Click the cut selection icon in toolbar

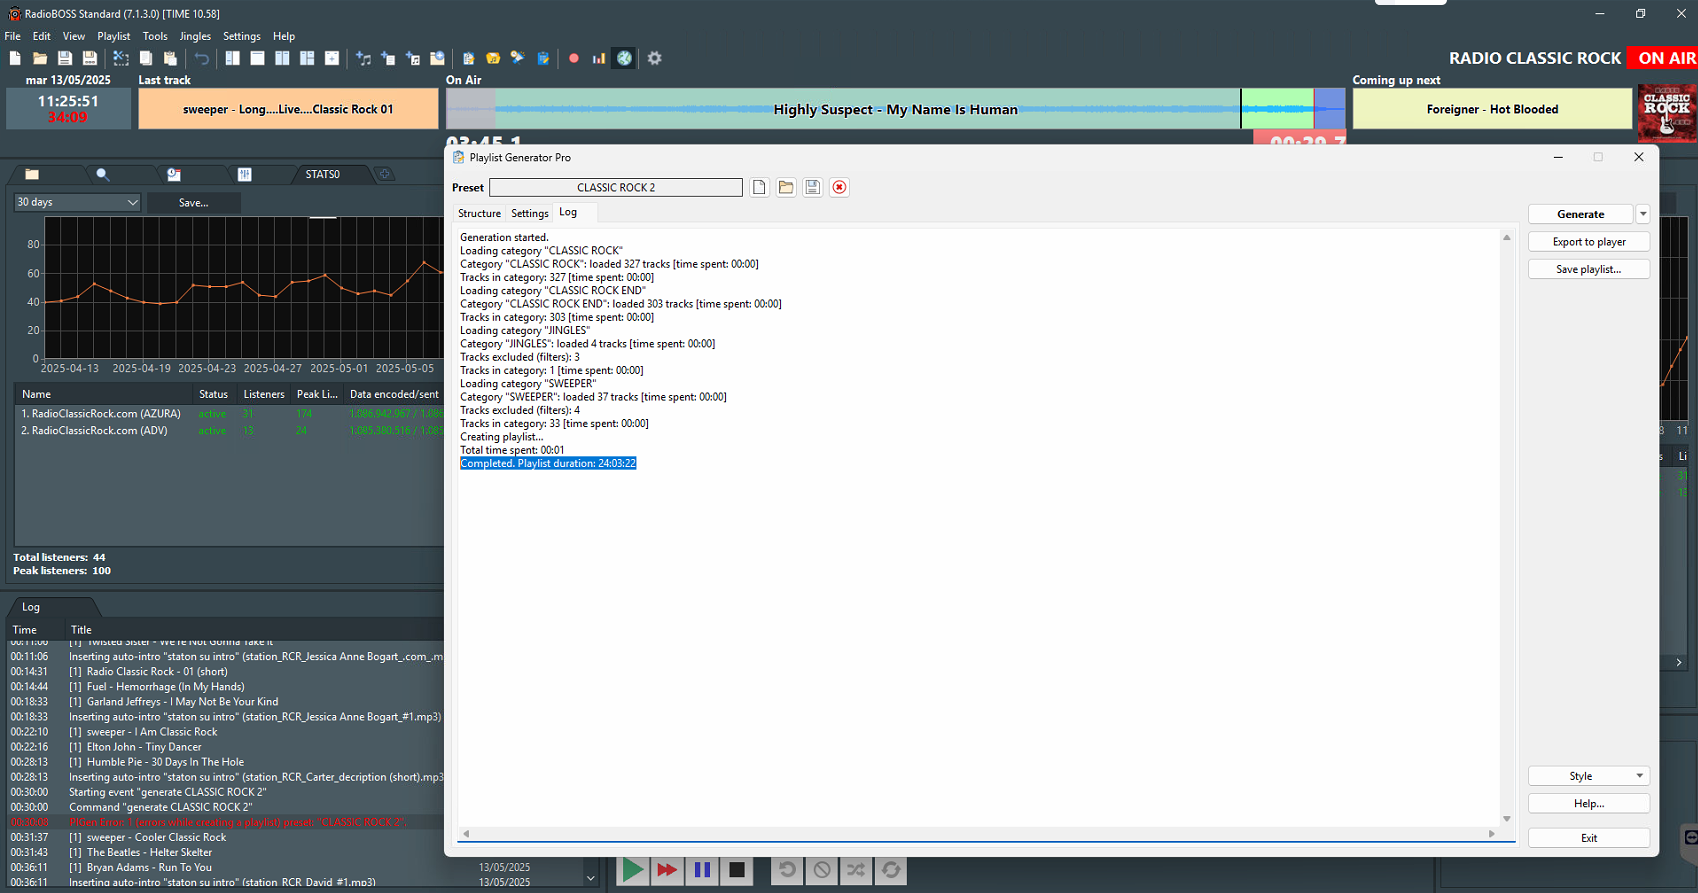121,59
